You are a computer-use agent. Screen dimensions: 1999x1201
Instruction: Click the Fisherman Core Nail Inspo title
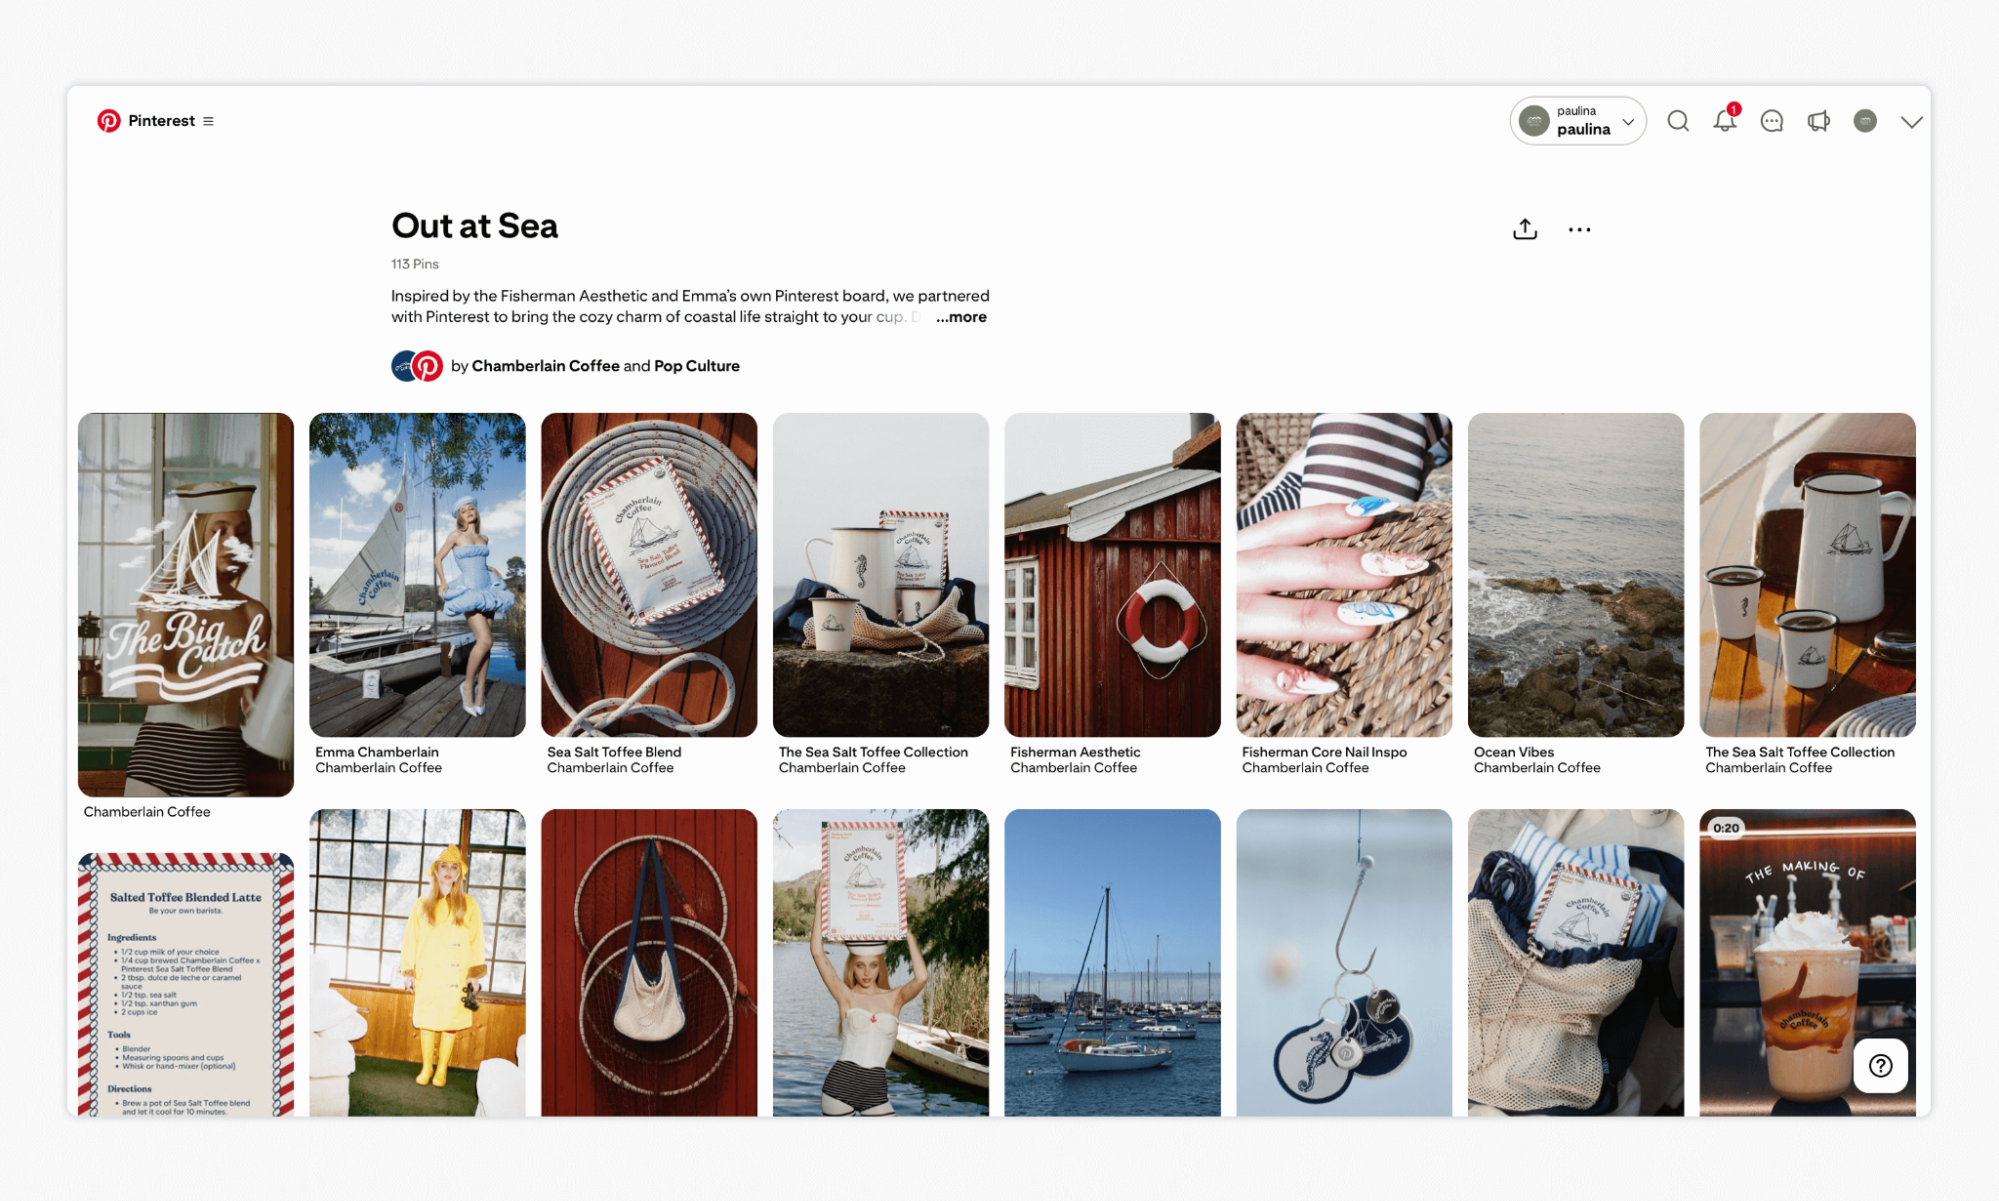tap(1324, 752)
